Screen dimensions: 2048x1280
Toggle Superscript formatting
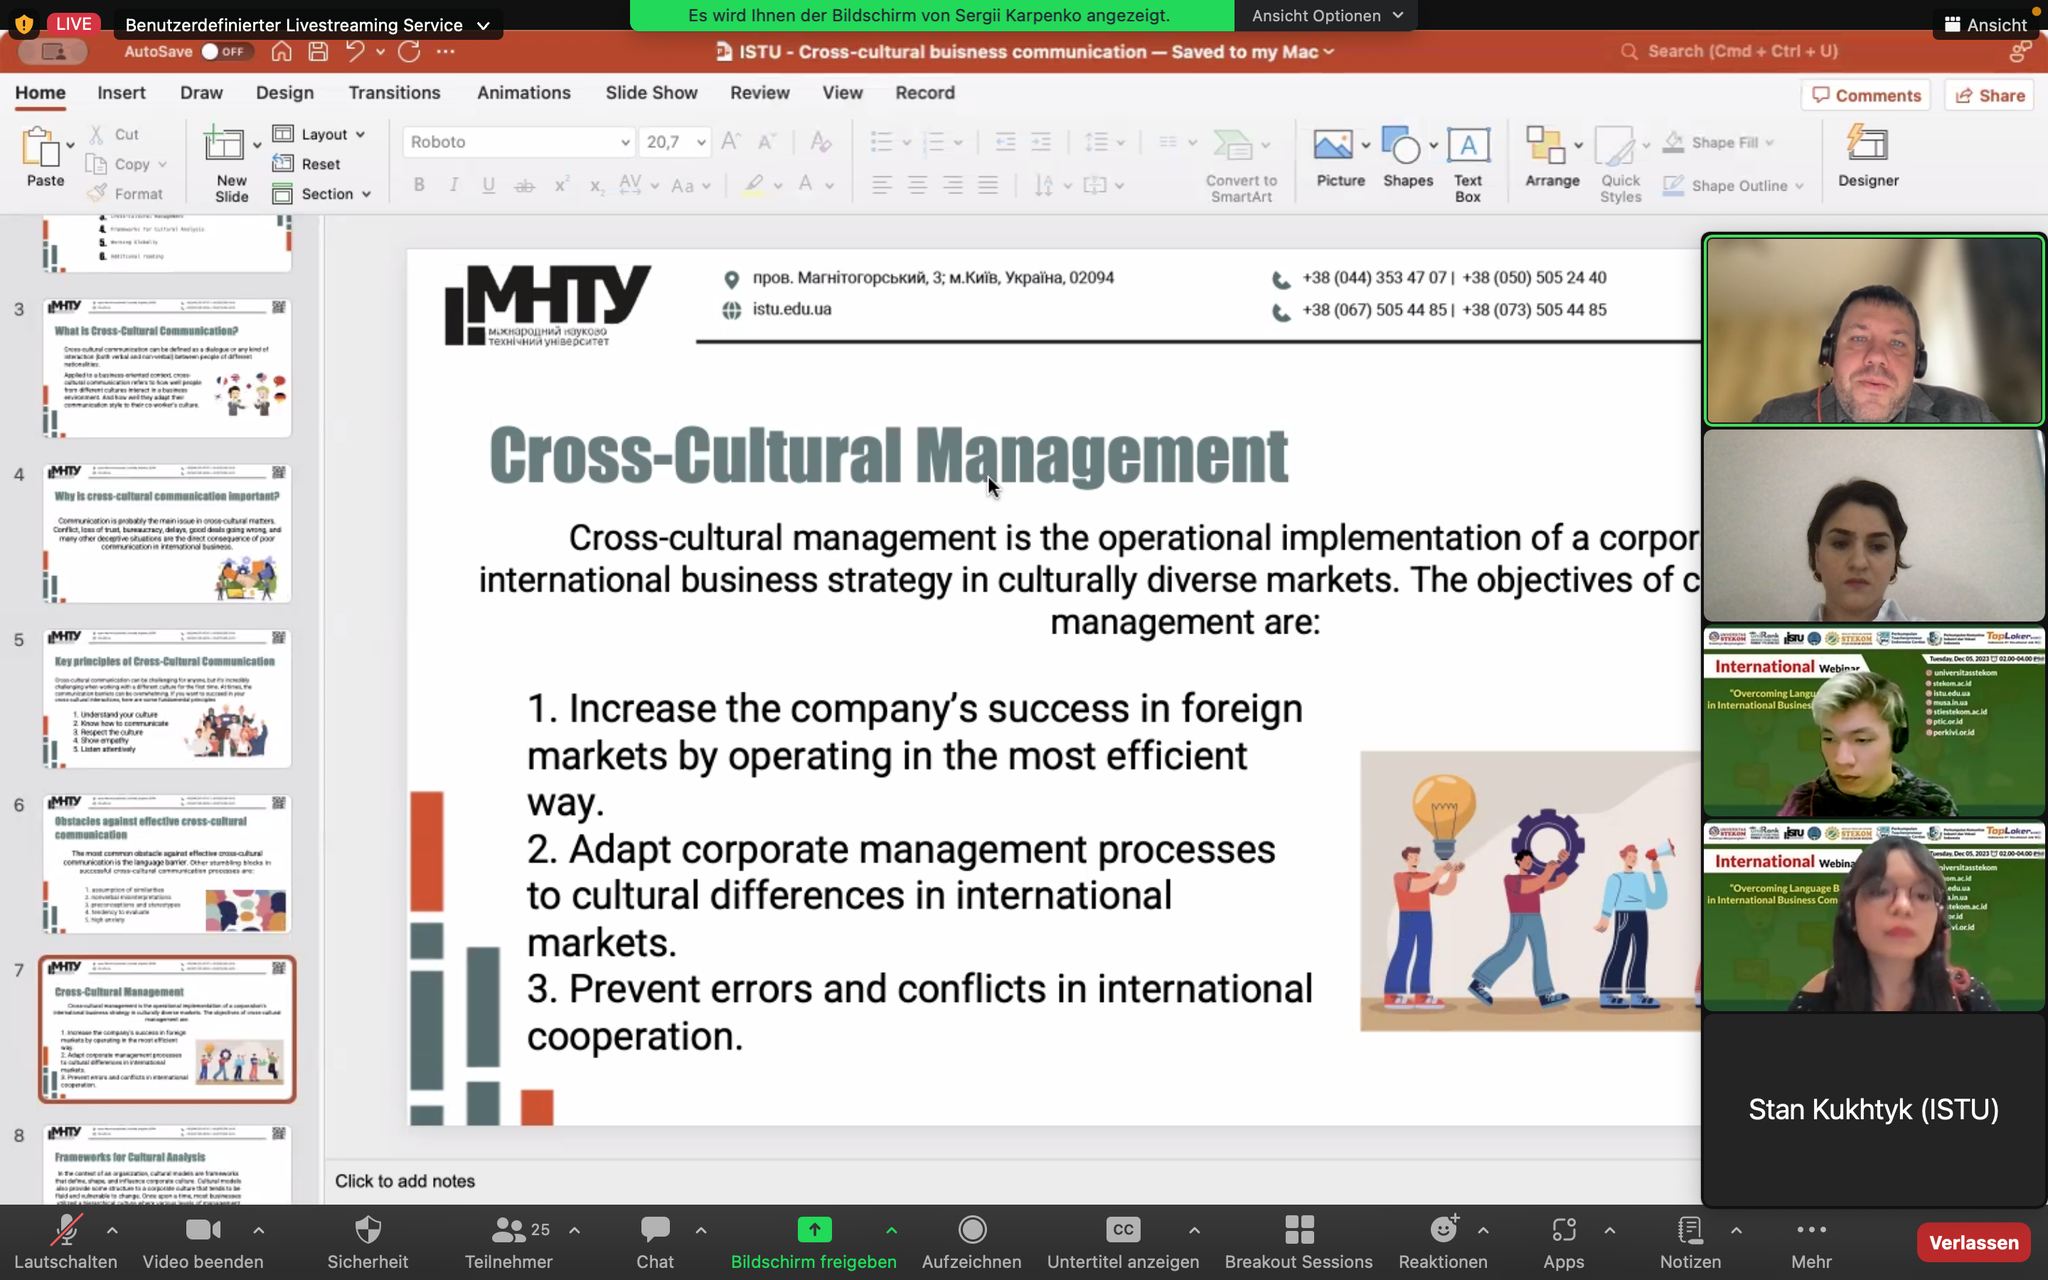click(x=561, y=185)
